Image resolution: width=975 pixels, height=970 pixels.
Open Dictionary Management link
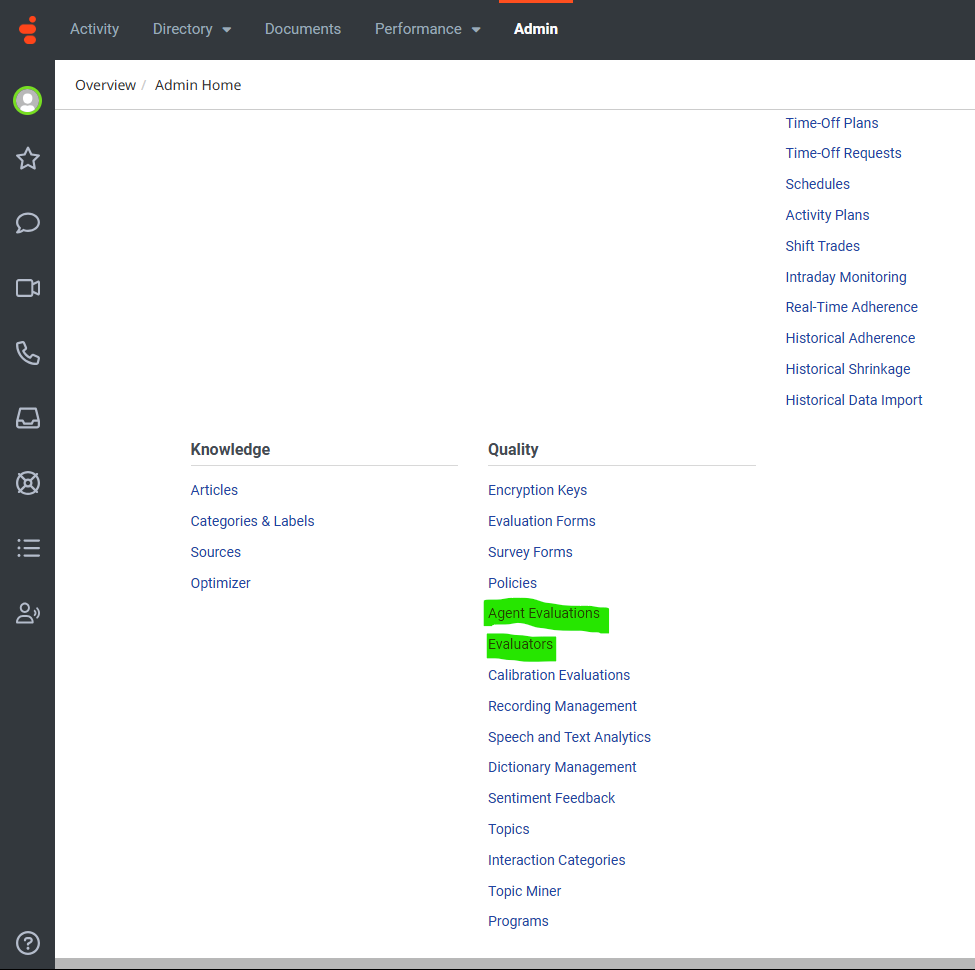pyautogui.click(x=562, y=767)
